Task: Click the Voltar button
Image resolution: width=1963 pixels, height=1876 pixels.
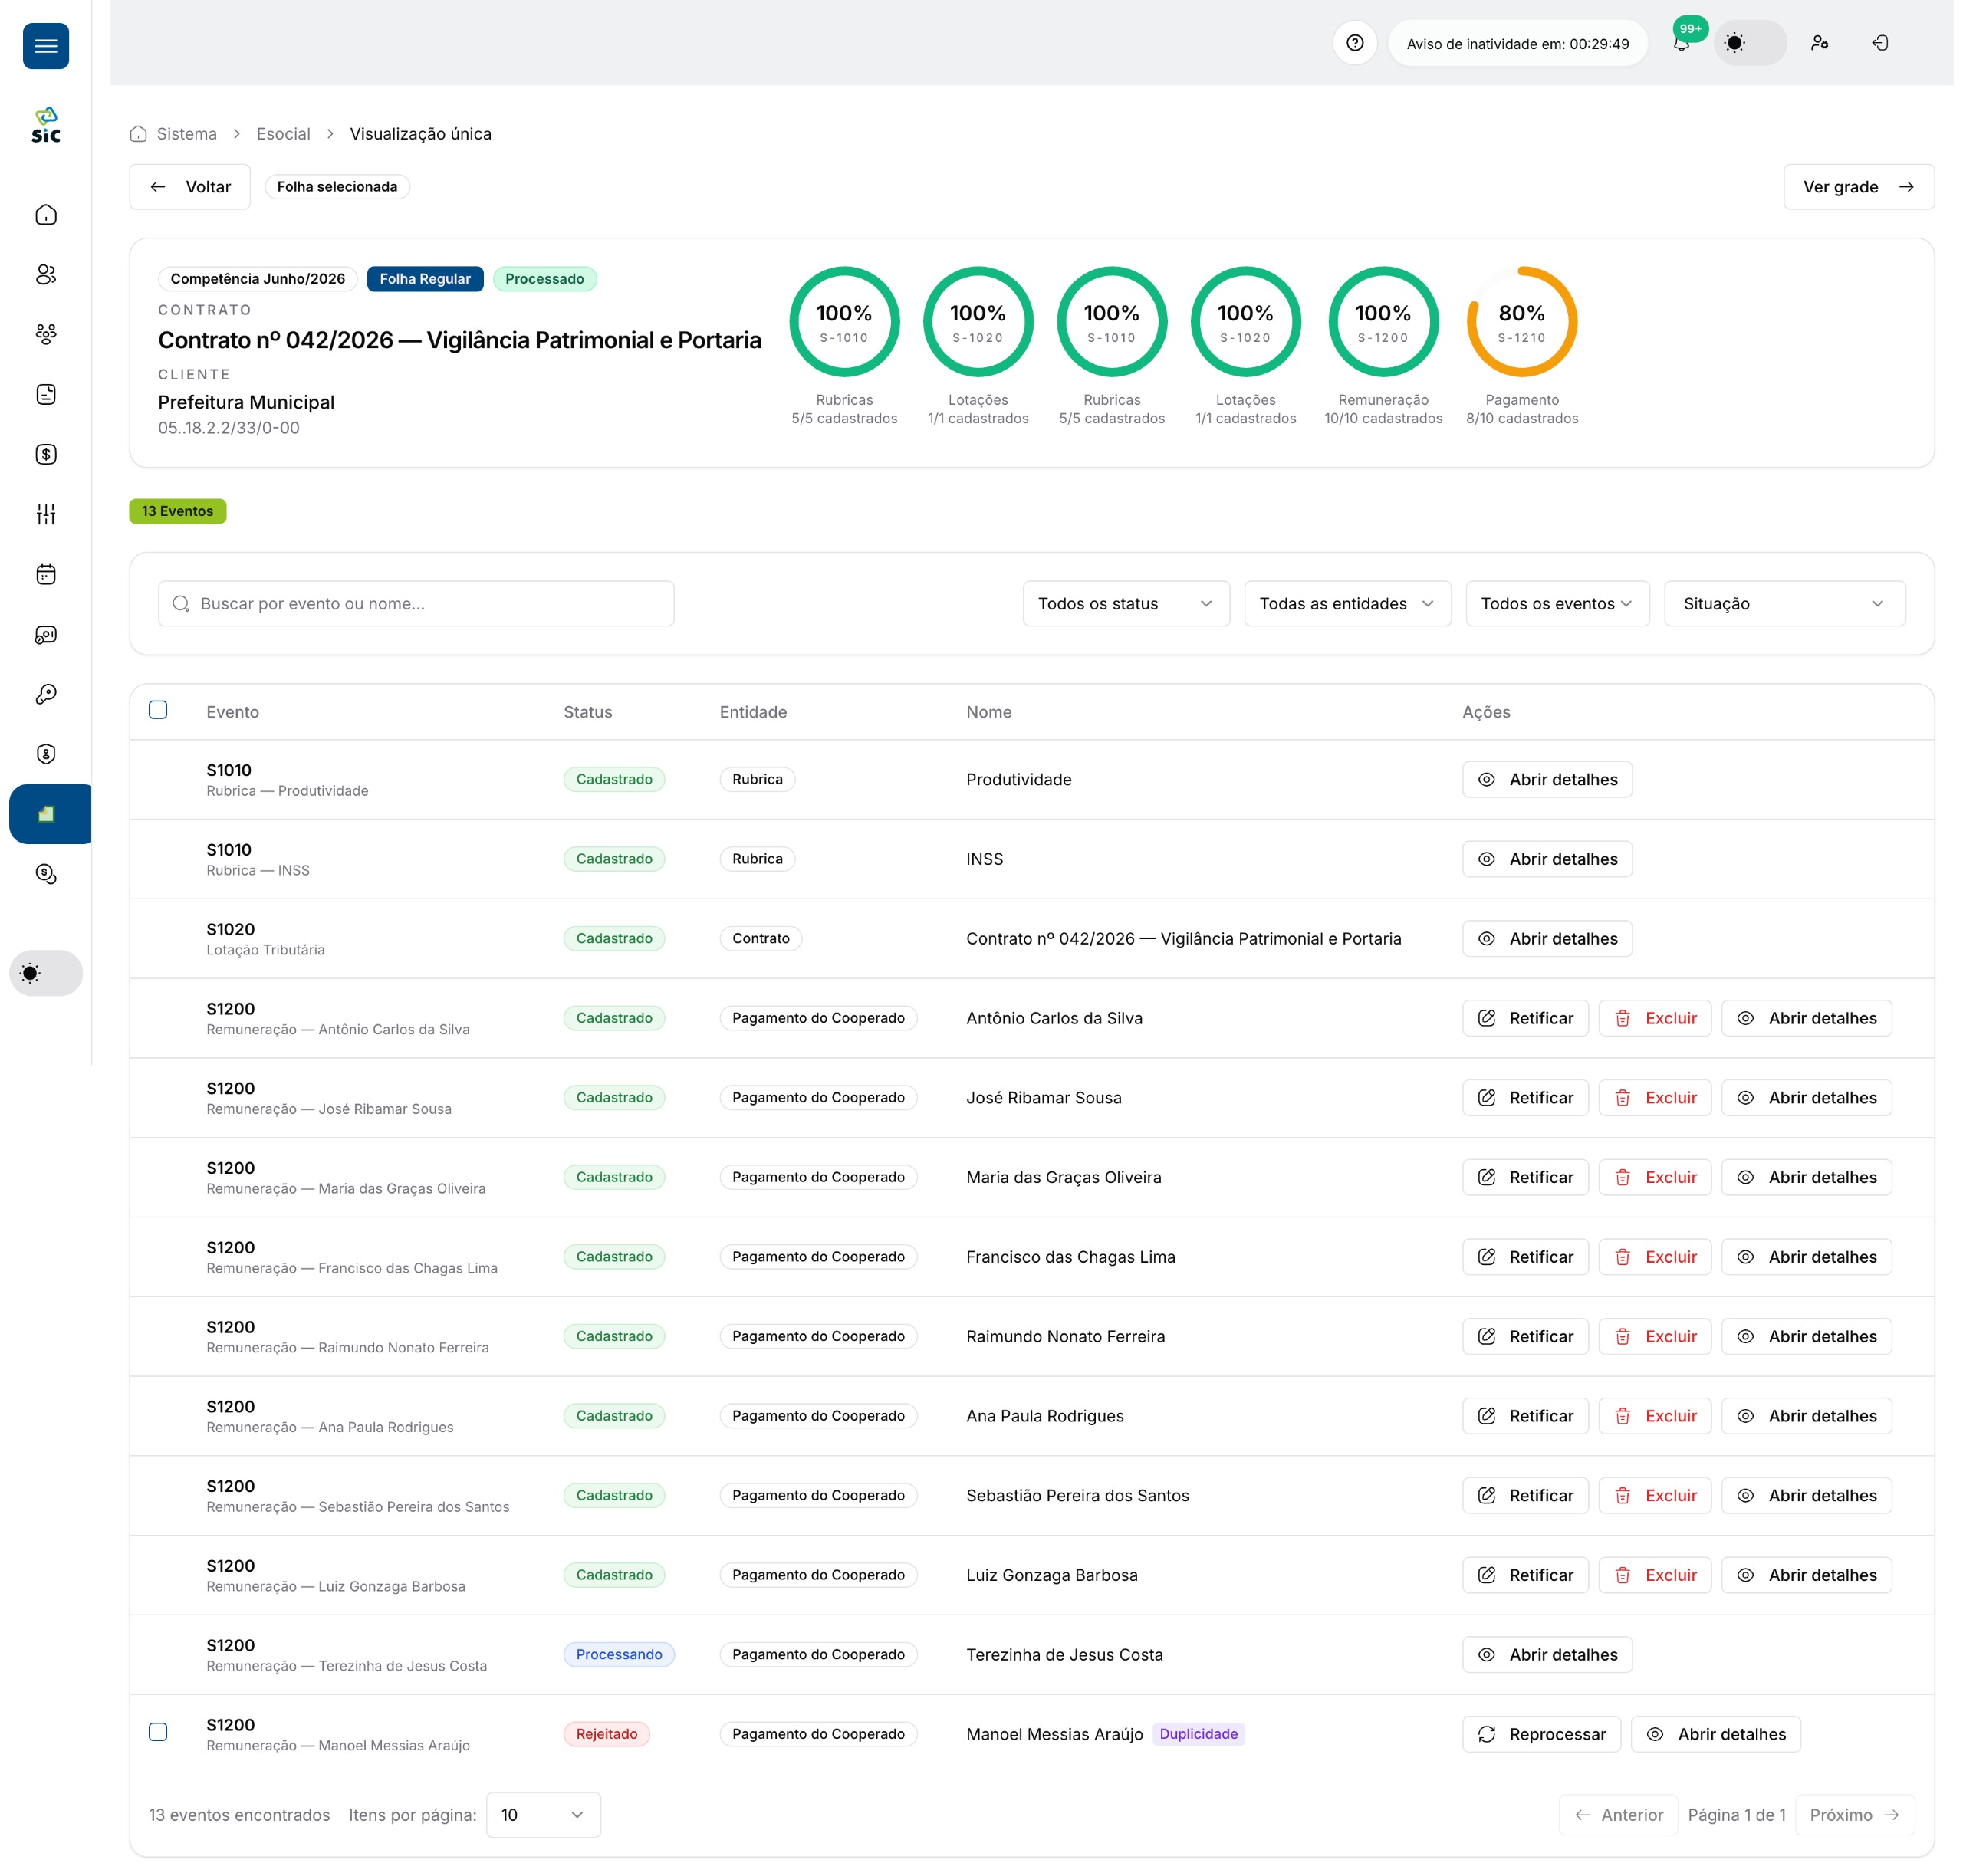Action: pos(190,187)
